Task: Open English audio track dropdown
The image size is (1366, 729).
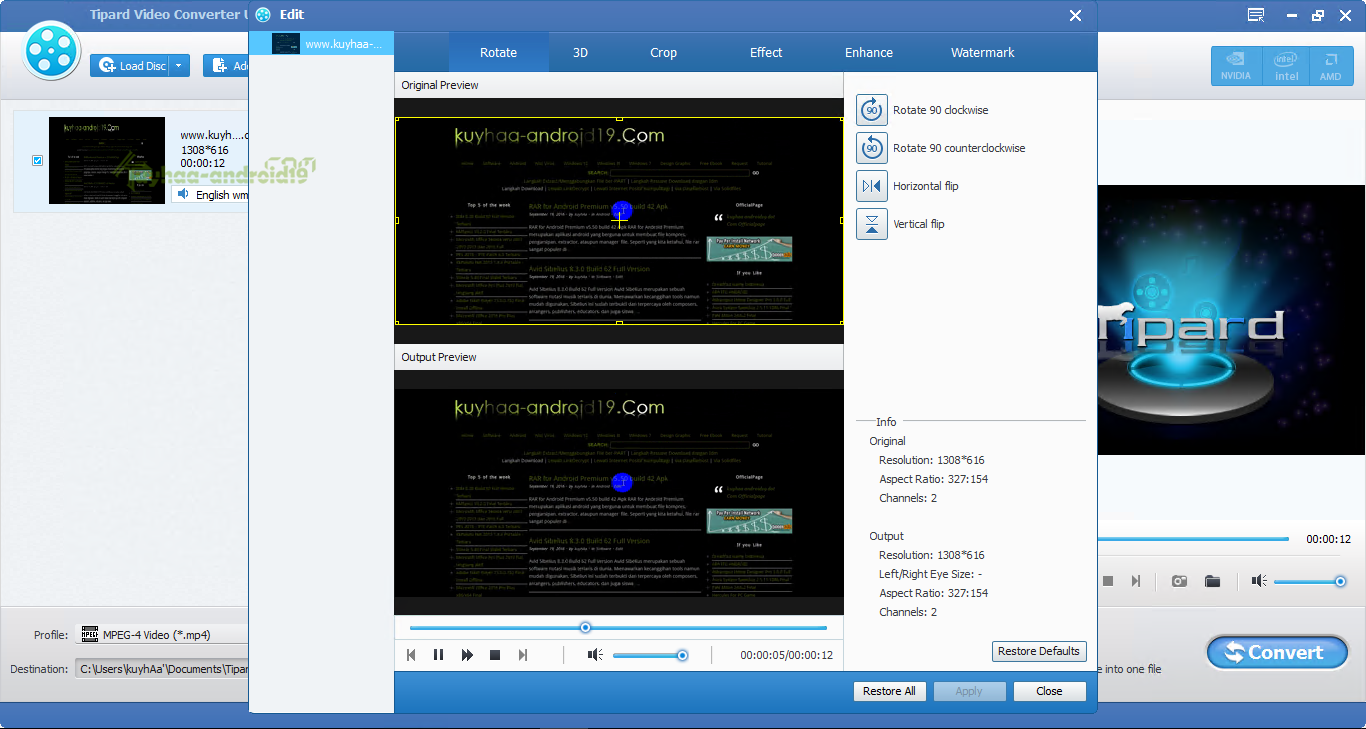Action: (210, 195)
